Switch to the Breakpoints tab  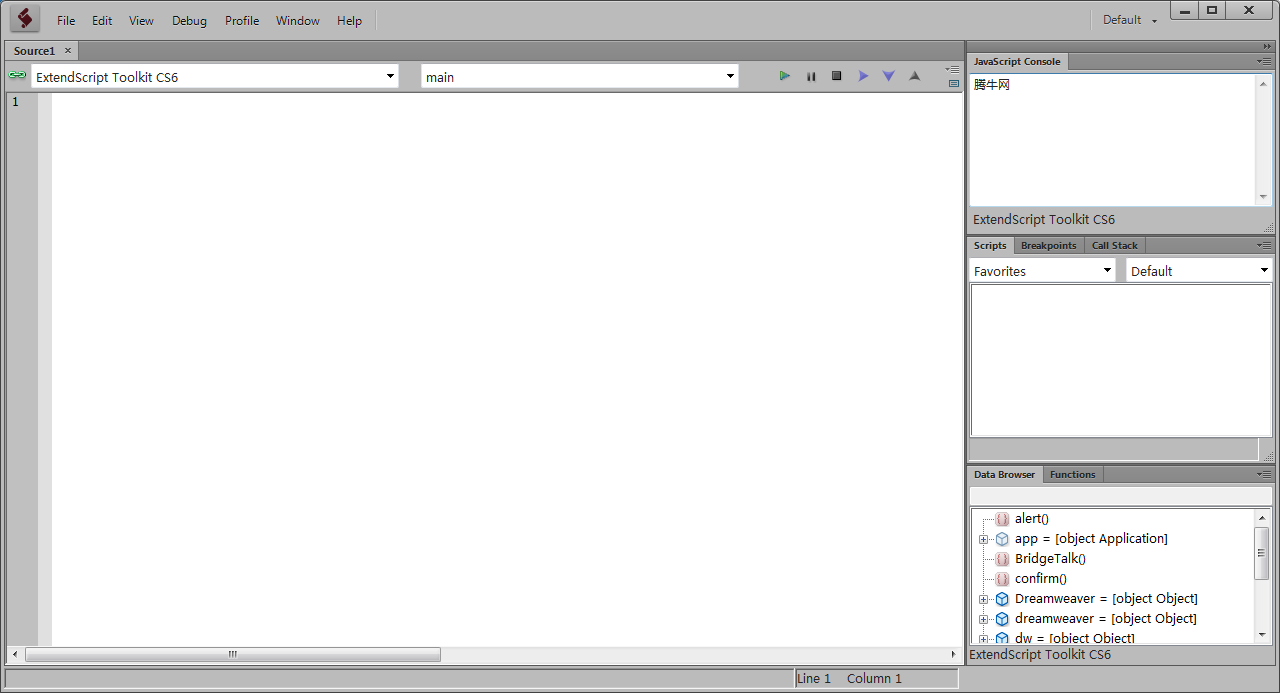[1048, 245]
